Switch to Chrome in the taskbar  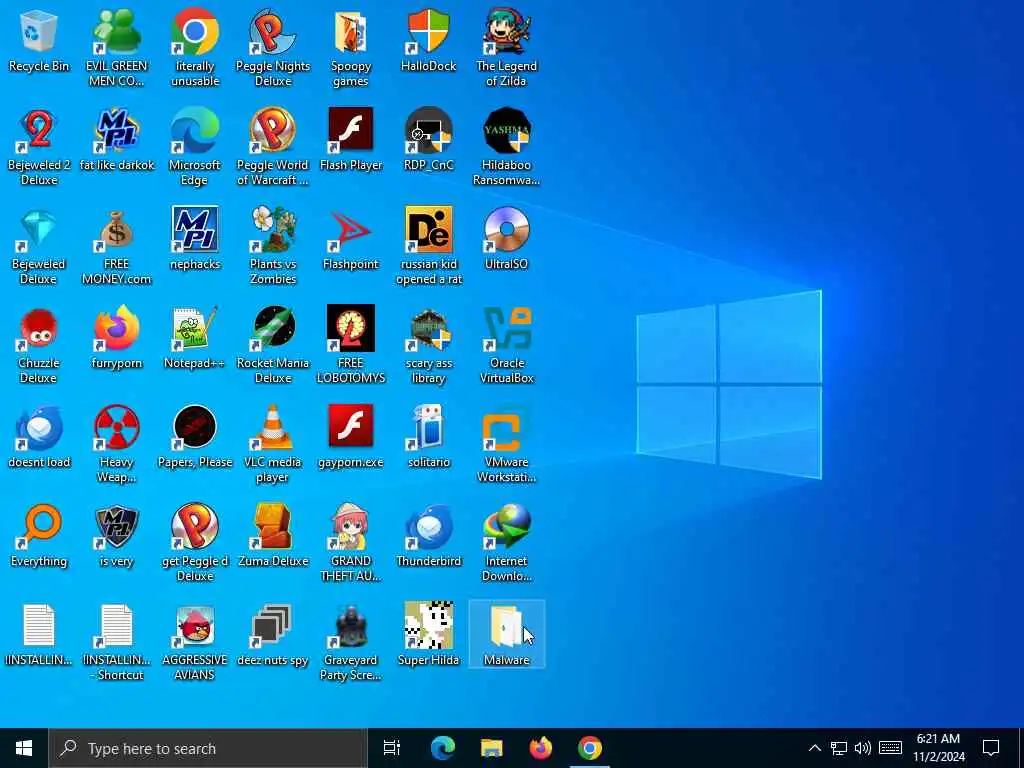click(590, 748)
